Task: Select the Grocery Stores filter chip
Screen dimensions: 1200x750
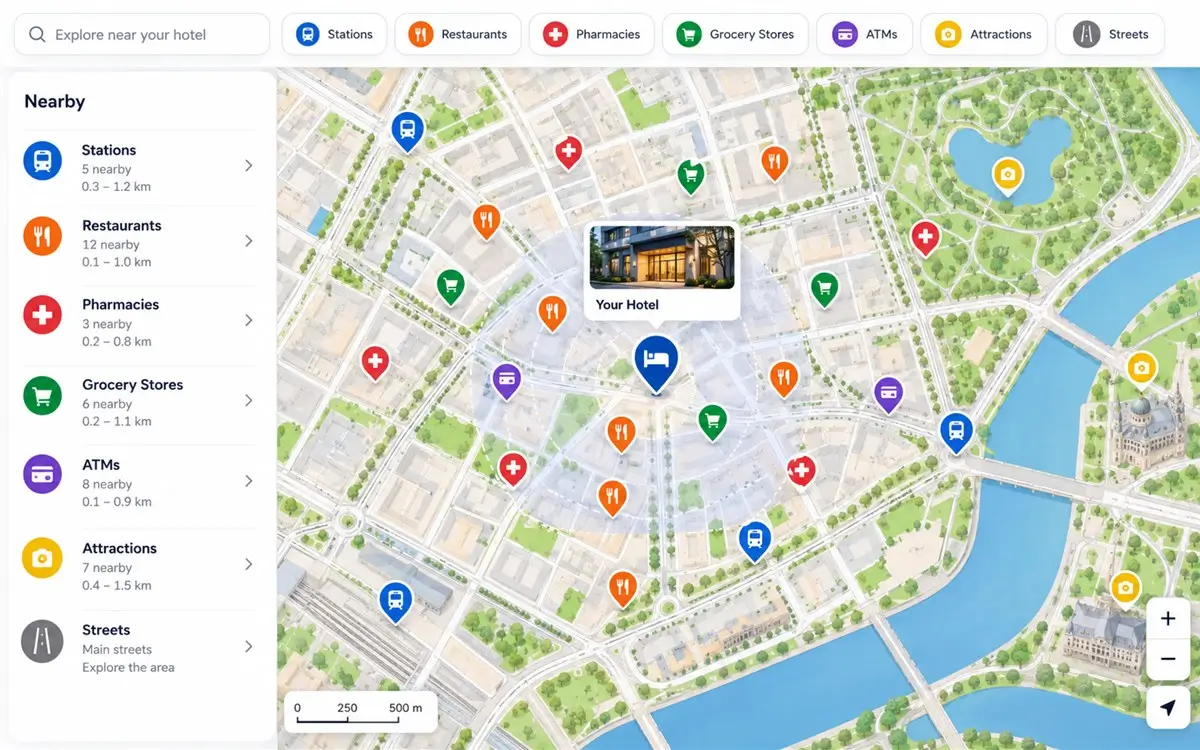Action: point(735,34)
